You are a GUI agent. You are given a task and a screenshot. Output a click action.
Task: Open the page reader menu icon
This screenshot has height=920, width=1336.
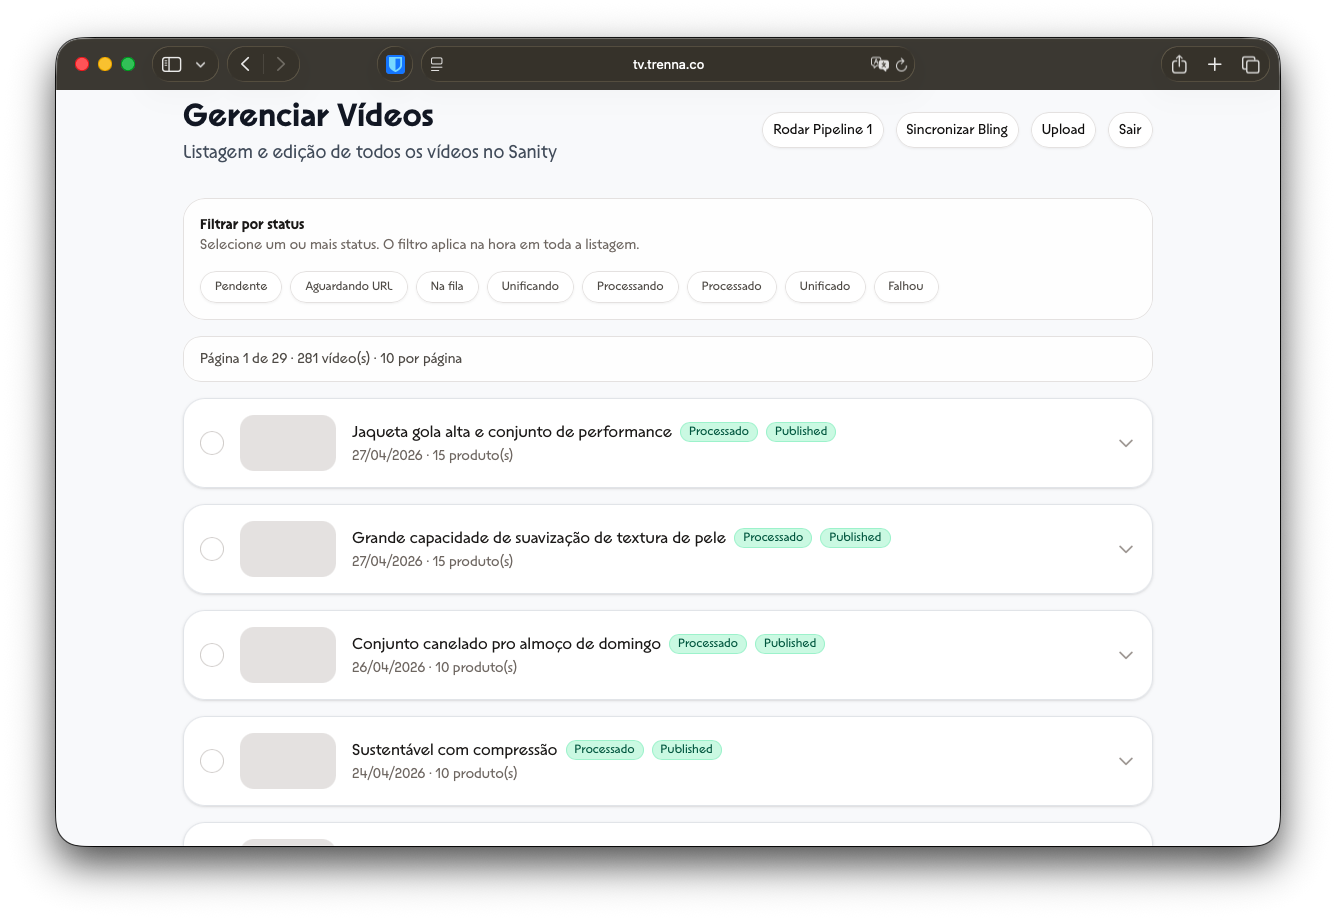tap(436, 64)
